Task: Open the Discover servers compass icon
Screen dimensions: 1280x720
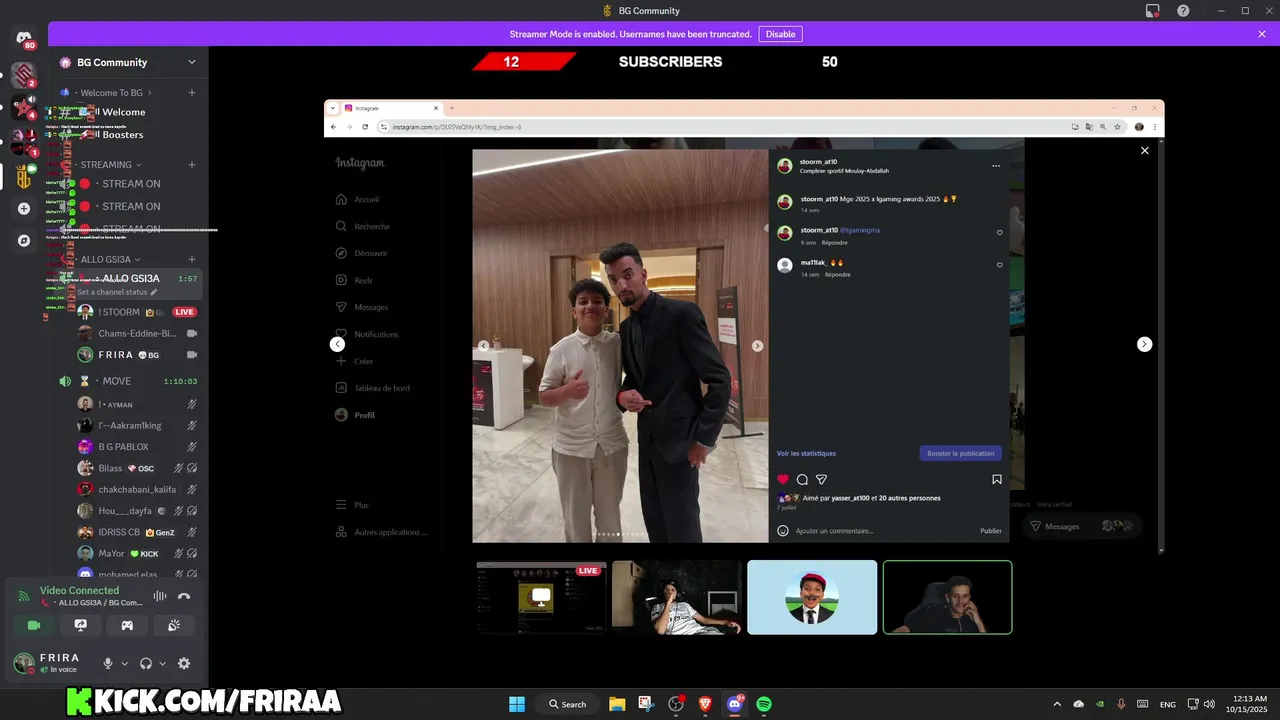Action: pos(24,241)
